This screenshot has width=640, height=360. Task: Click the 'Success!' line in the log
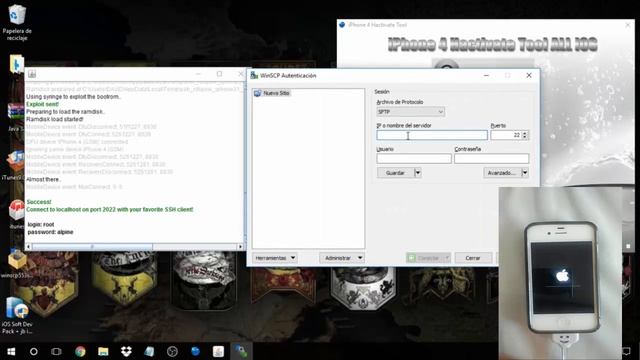point(39,202)
